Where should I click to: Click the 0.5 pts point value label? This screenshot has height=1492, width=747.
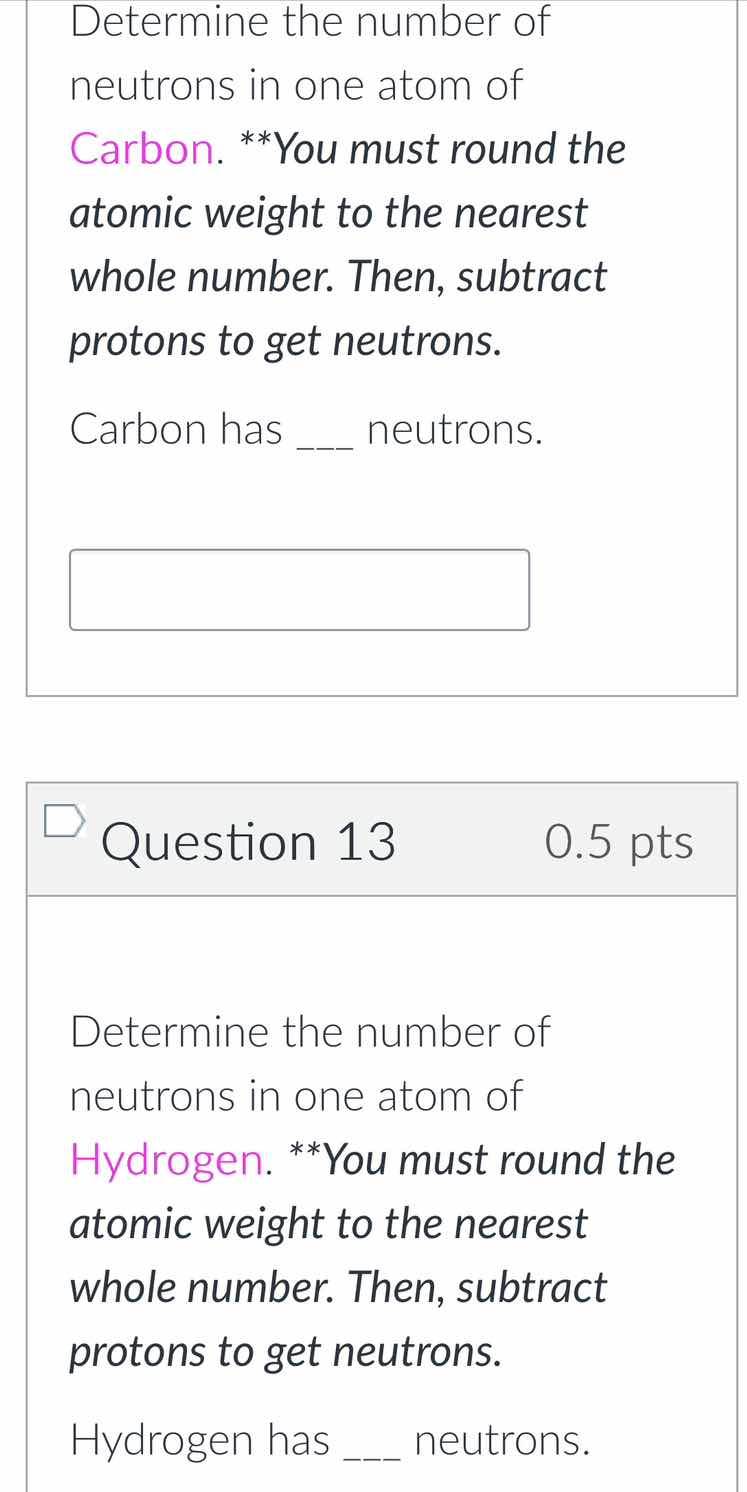click(618, 841)
